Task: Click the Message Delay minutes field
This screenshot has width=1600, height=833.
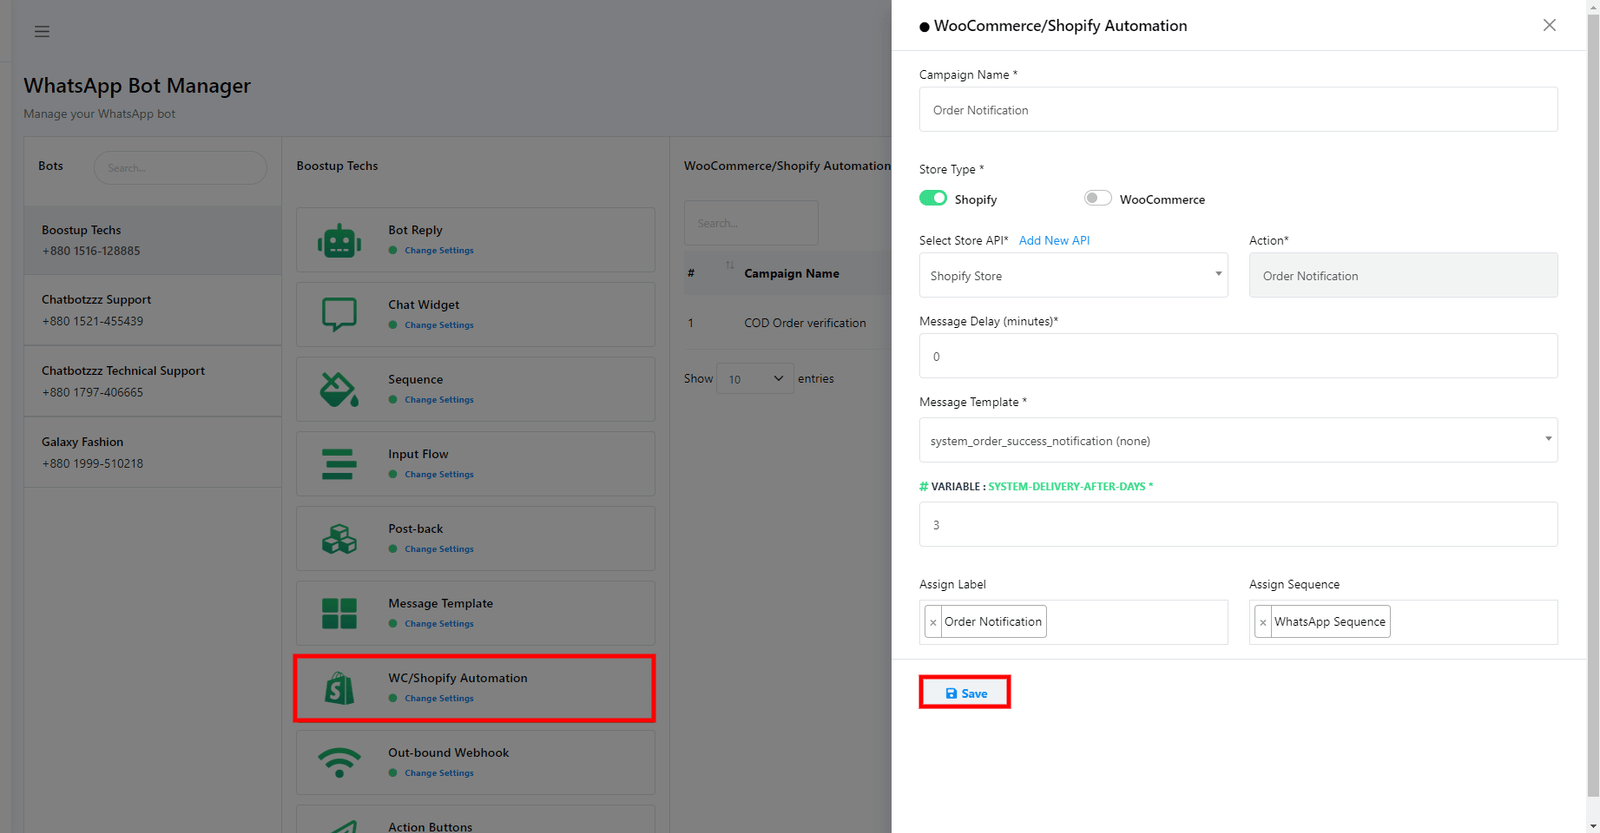Action: (x=1238, y=356)
